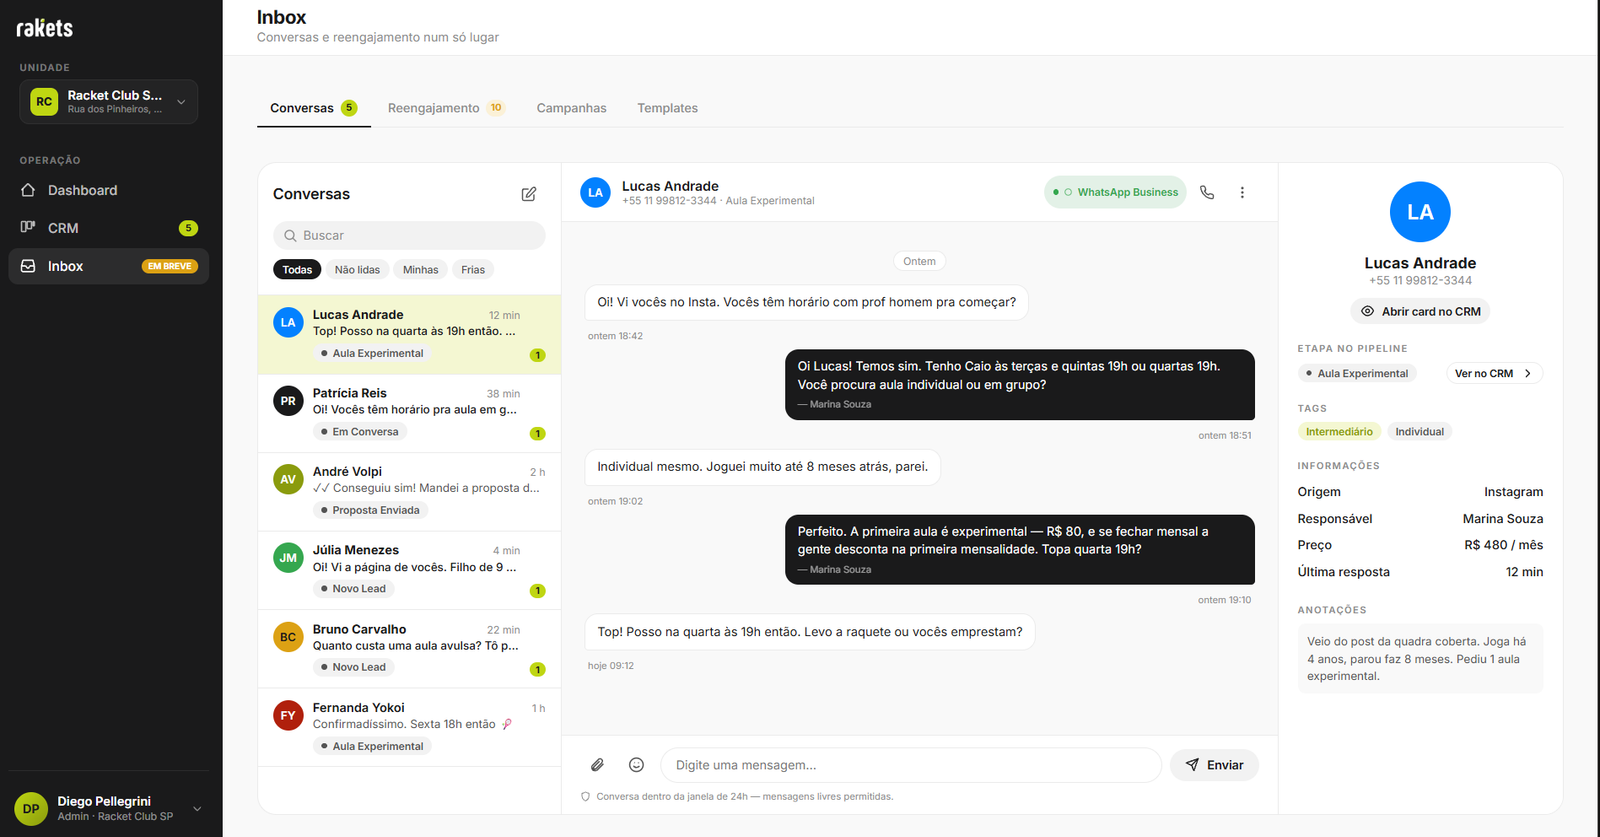Open CRM from the sidebar
1600x837 pixels.
click(x=108, y=228)
